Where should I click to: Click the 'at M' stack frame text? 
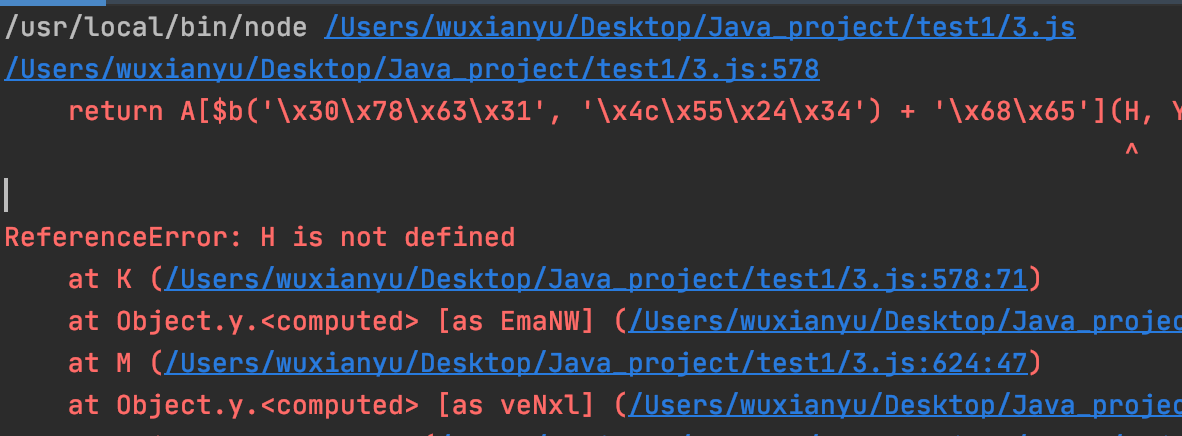(x=100, y=364)
